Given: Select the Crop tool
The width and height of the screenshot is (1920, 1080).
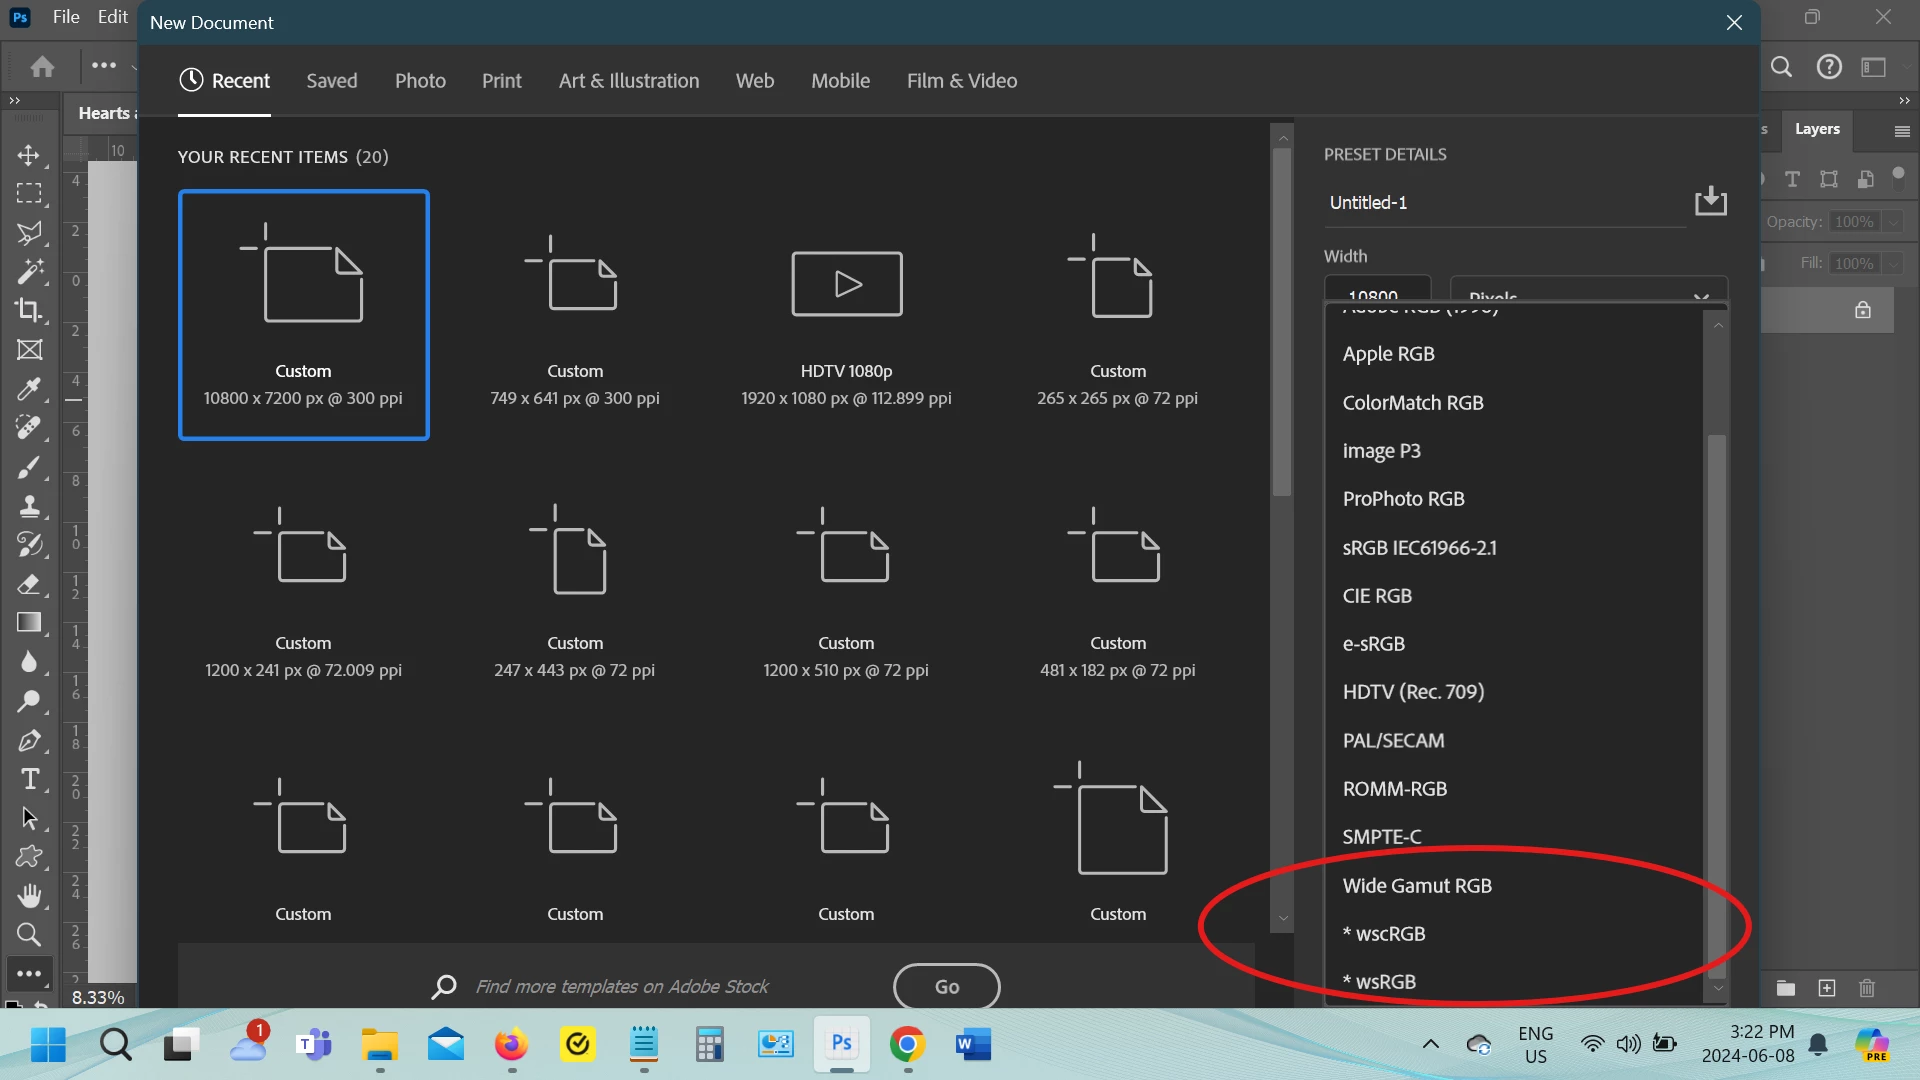Looking at the screenshot, I should point(29,310).
